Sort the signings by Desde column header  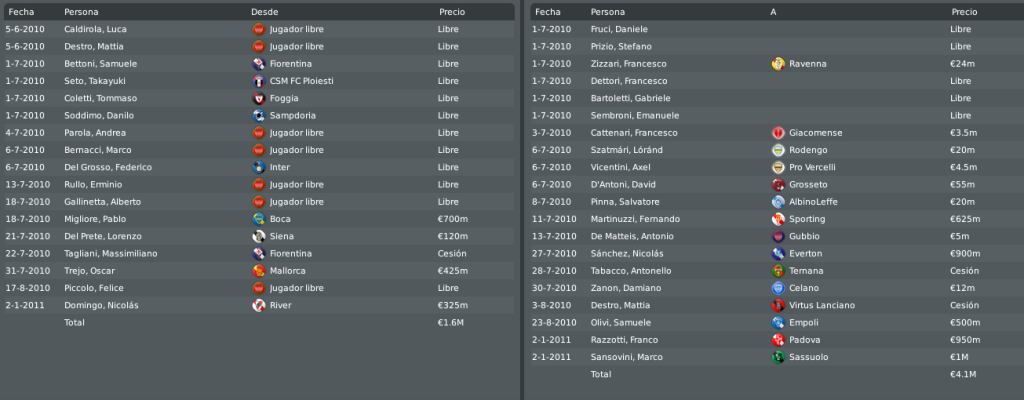click(264, 12)
